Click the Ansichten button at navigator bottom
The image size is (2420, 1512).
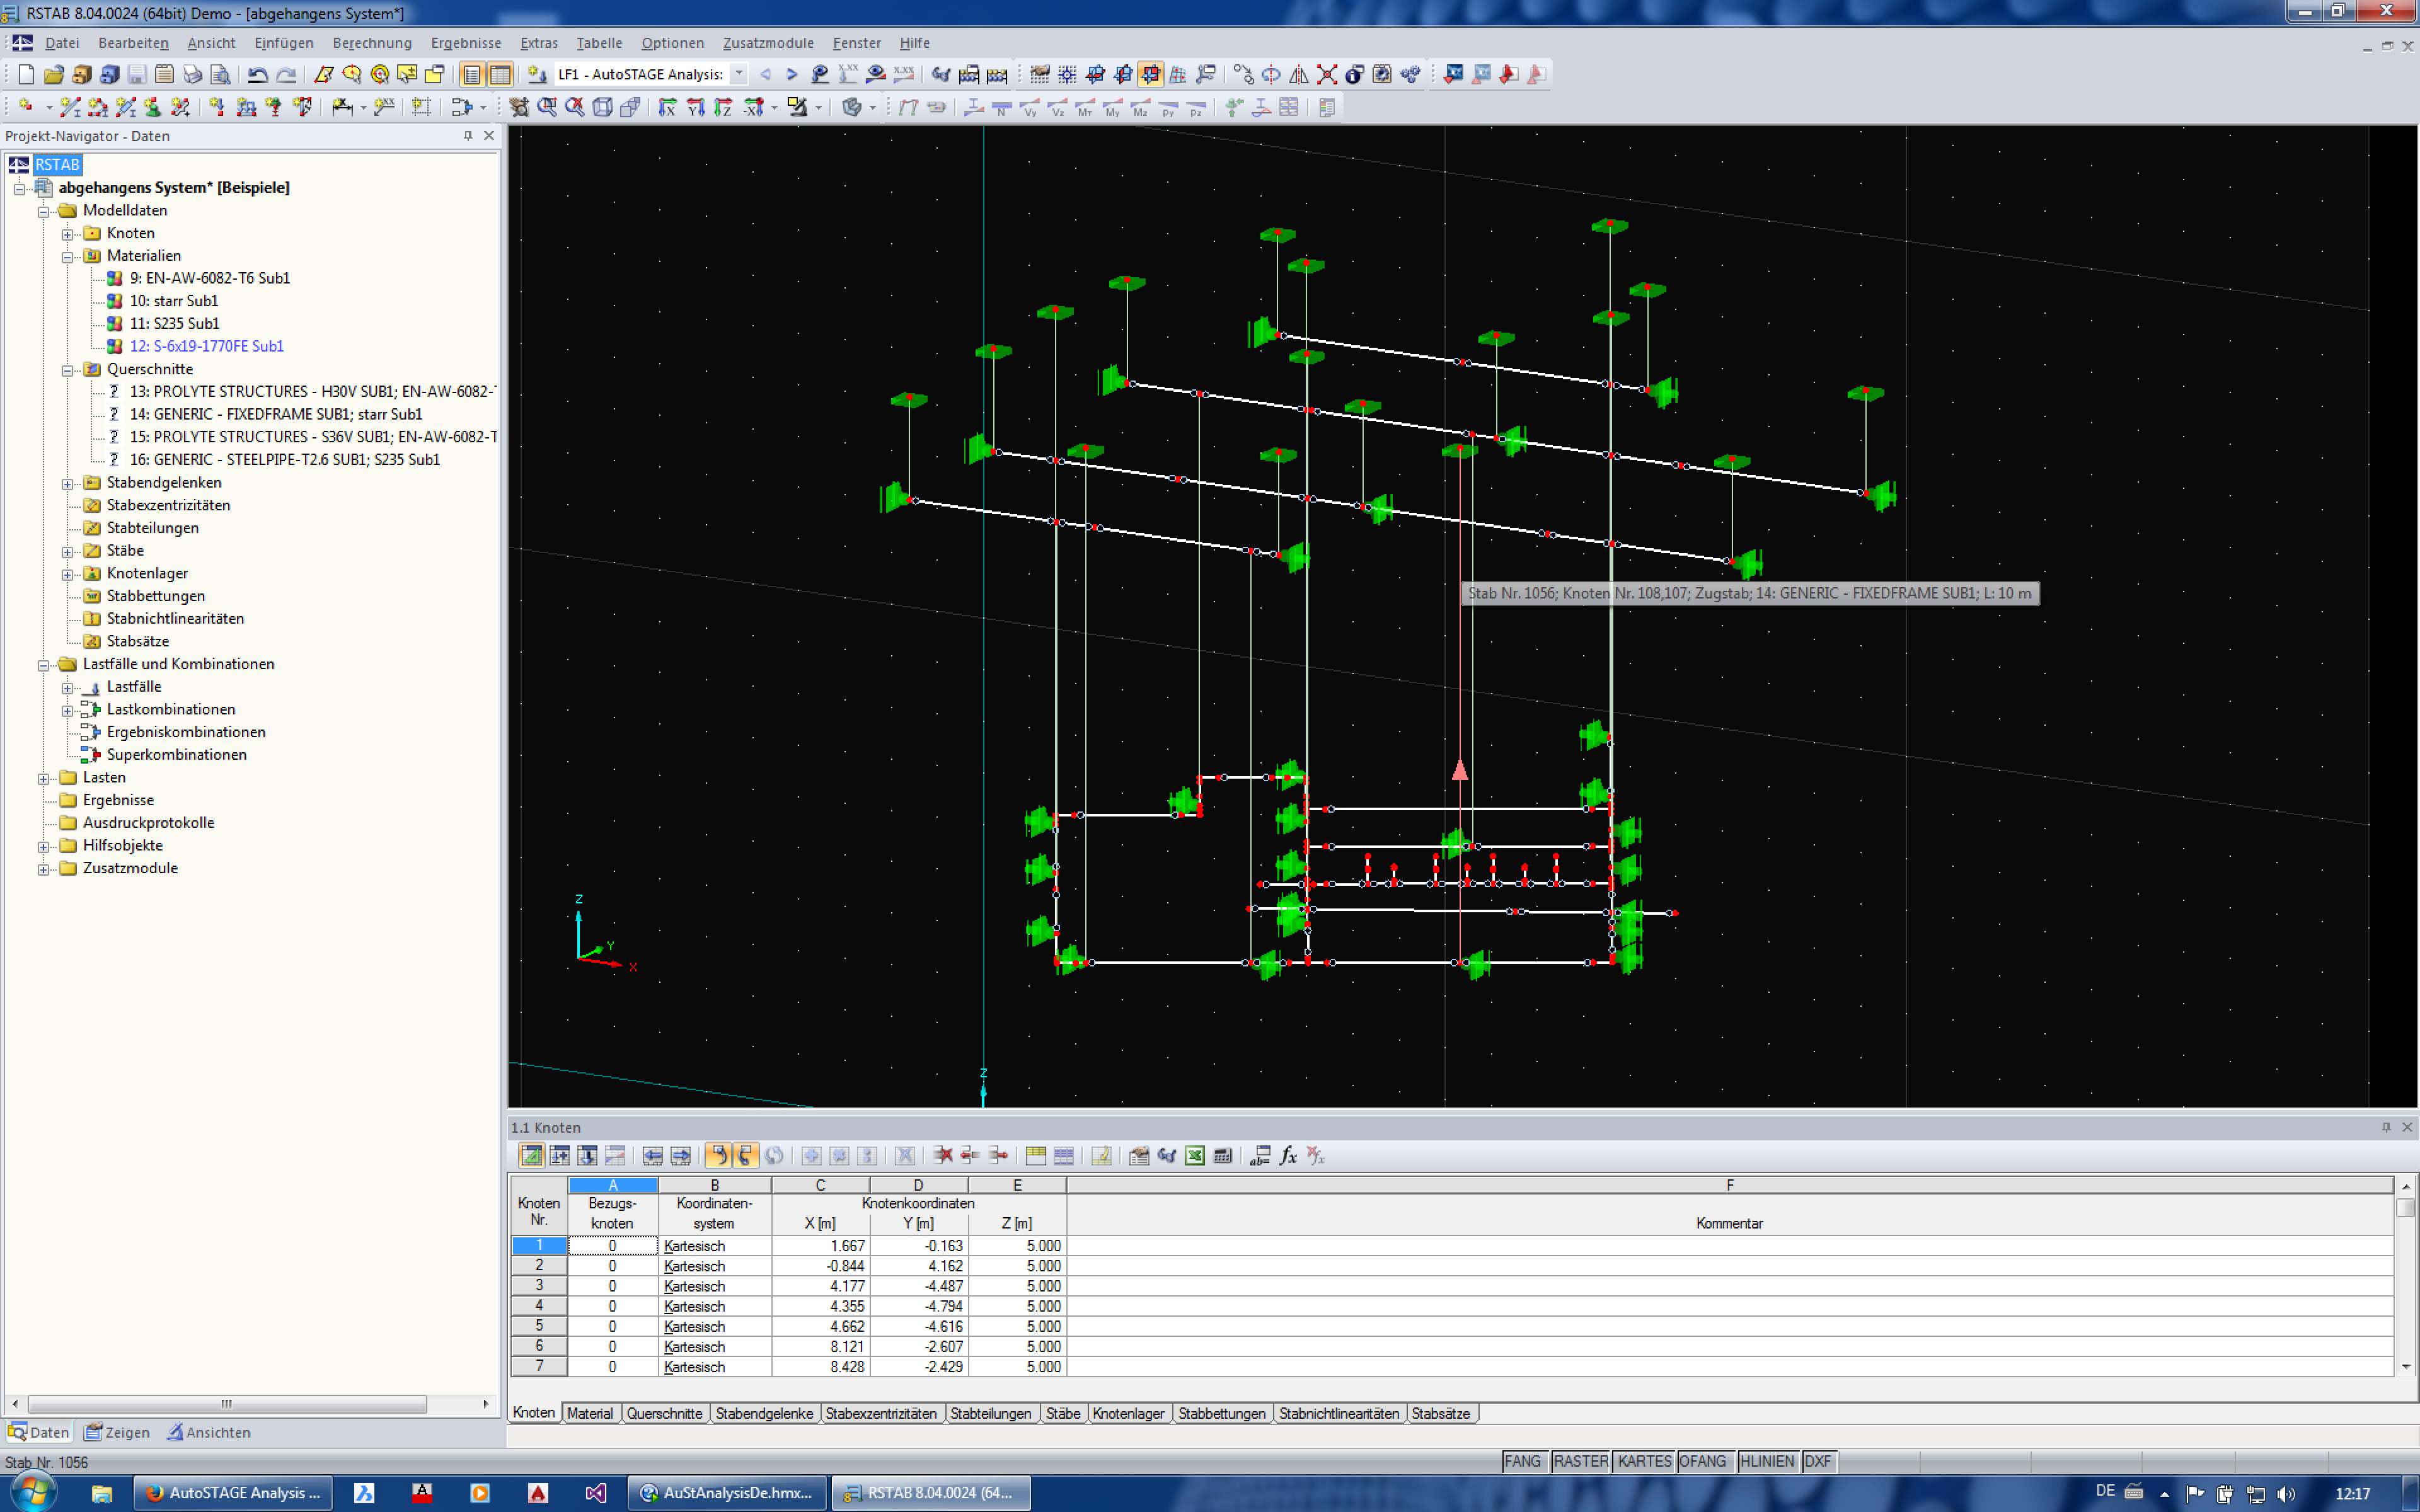[x=210, y=1432]
